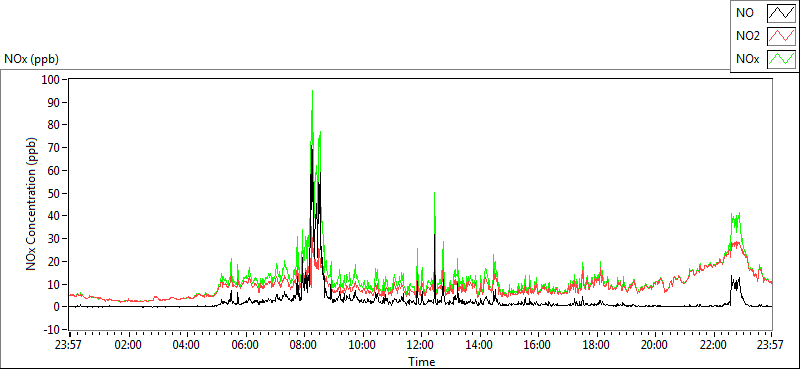This screenshot has height=369, width=800.
Task: Click the NOx Concentration (ppb) y-axis label
Action: (32, 204)
